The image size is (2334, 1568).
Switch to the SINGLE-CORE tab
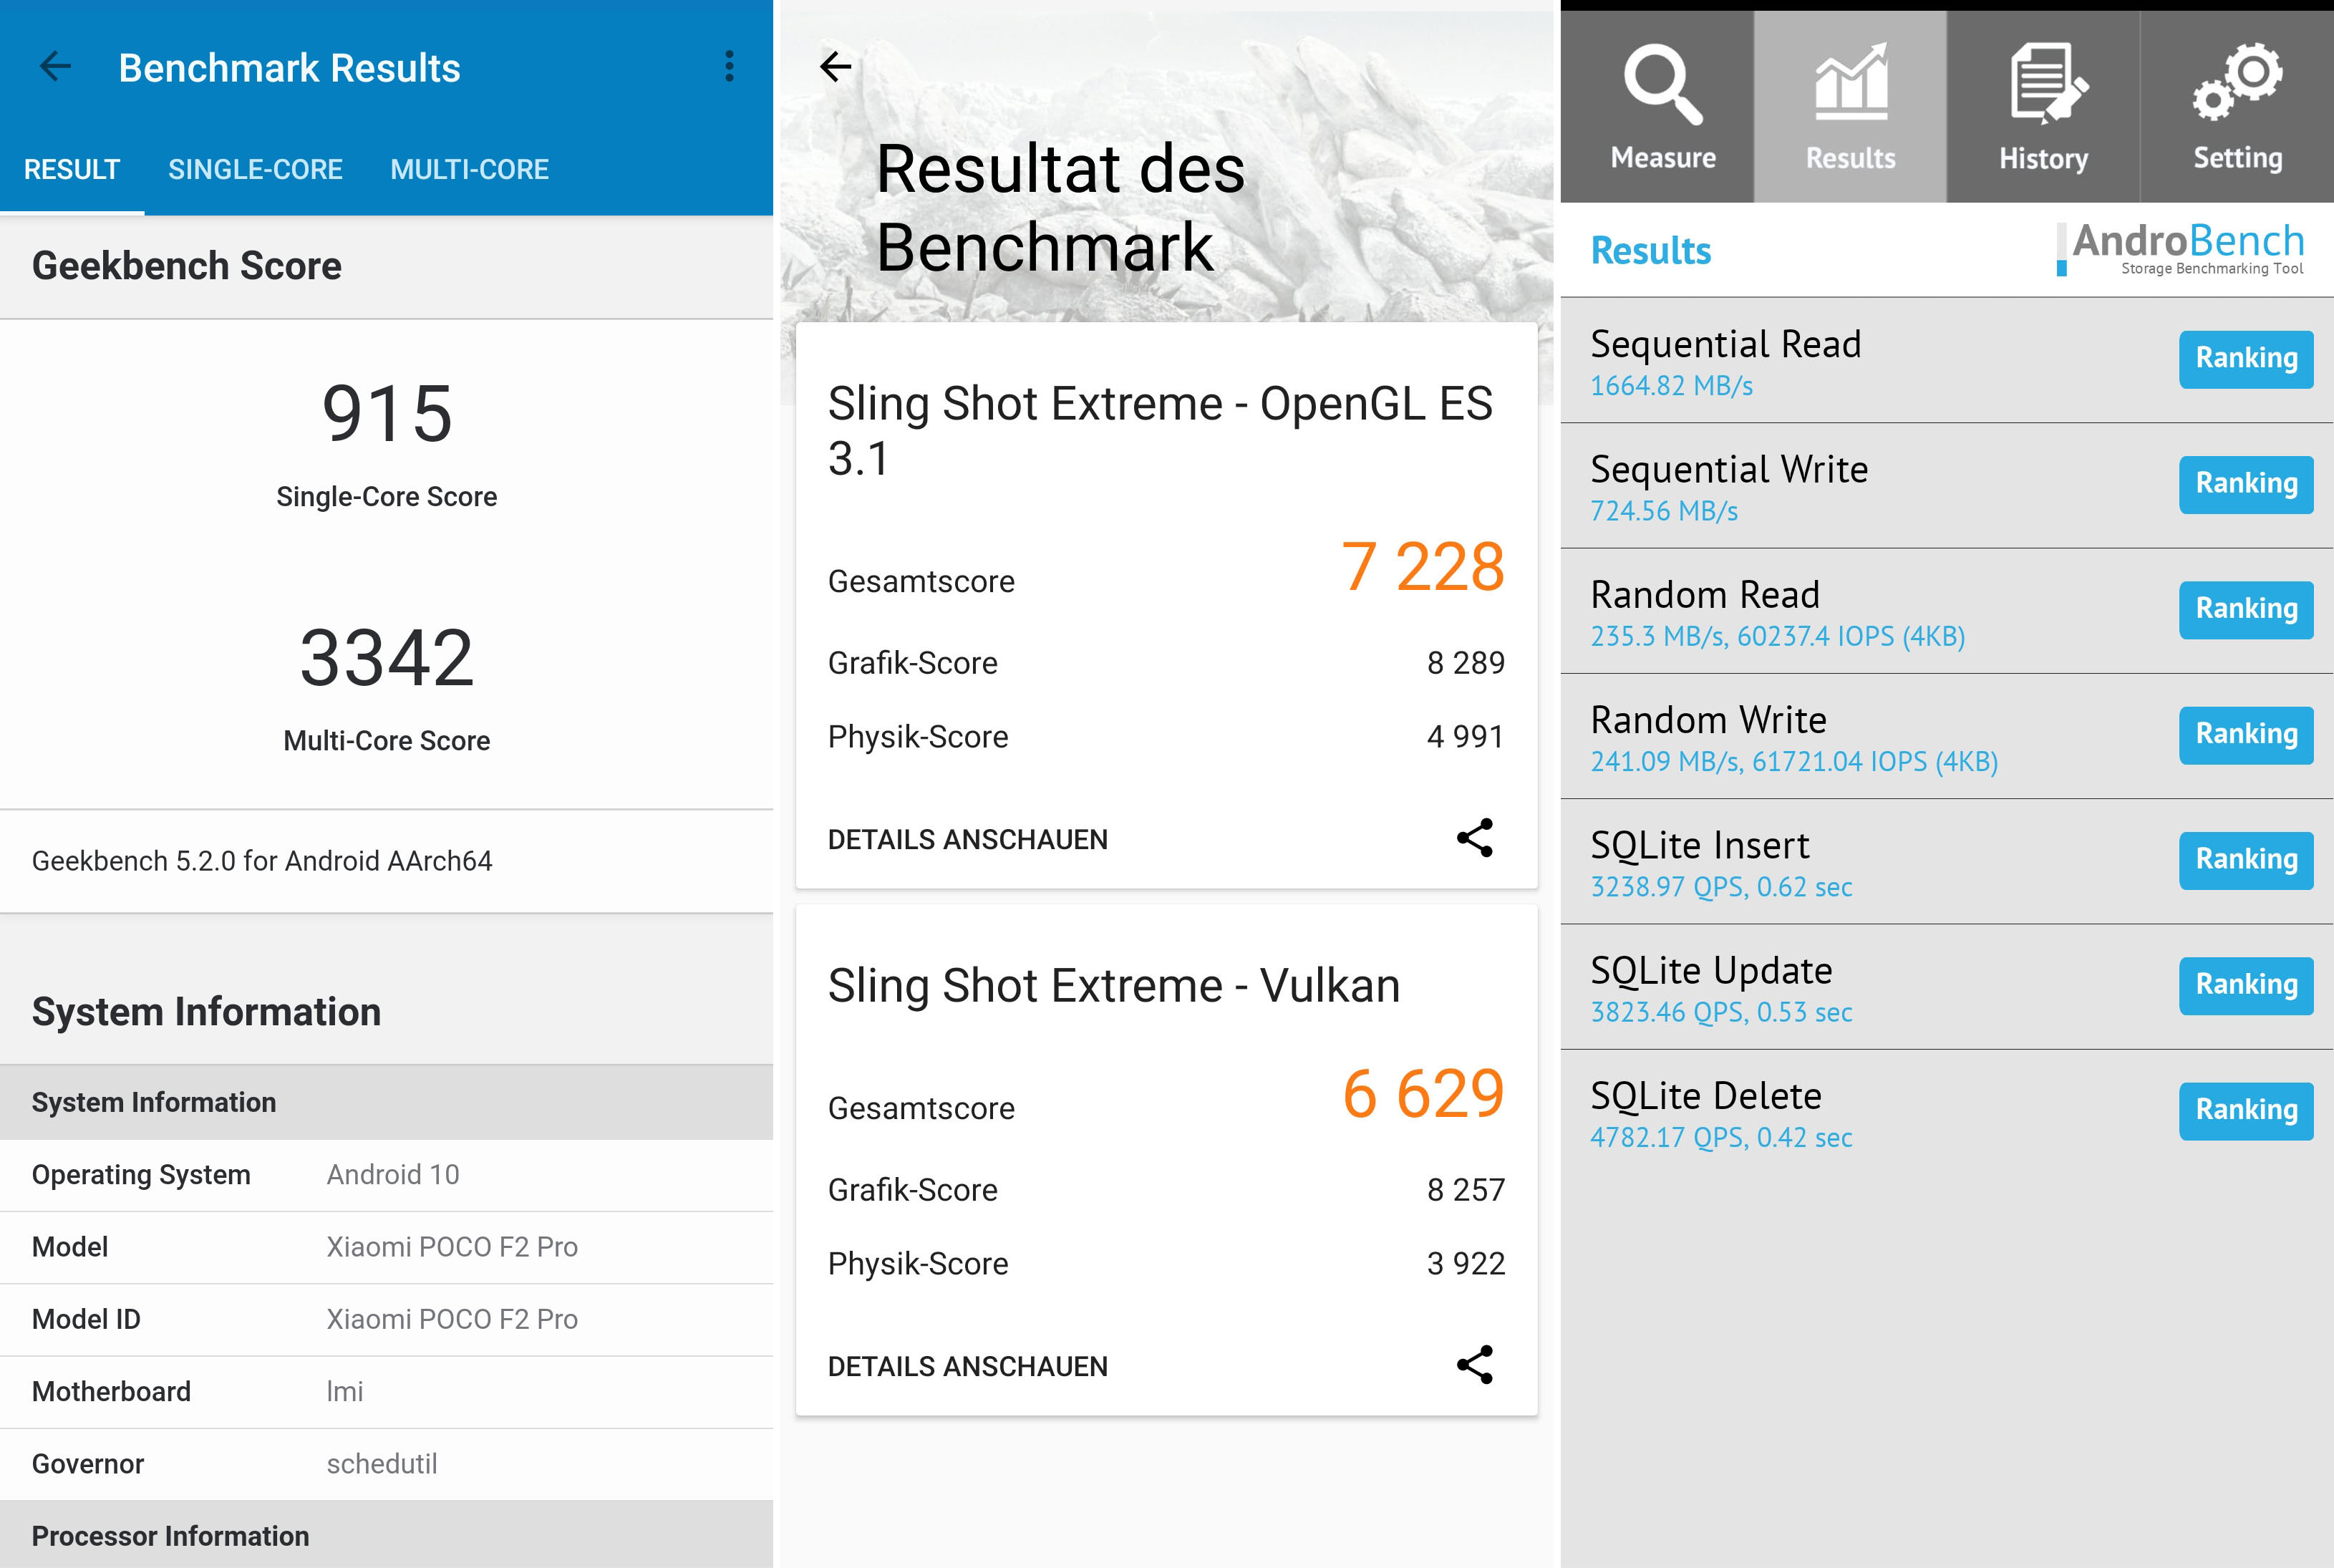255,169
